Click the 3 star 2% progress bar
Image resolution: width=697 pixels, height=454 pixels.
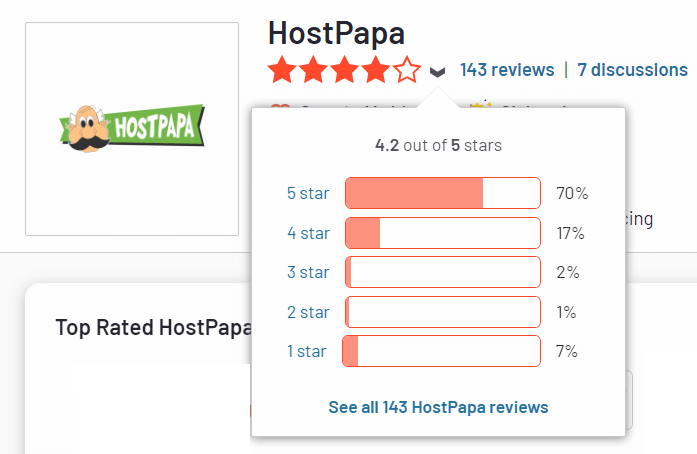[x=442, y=272]
